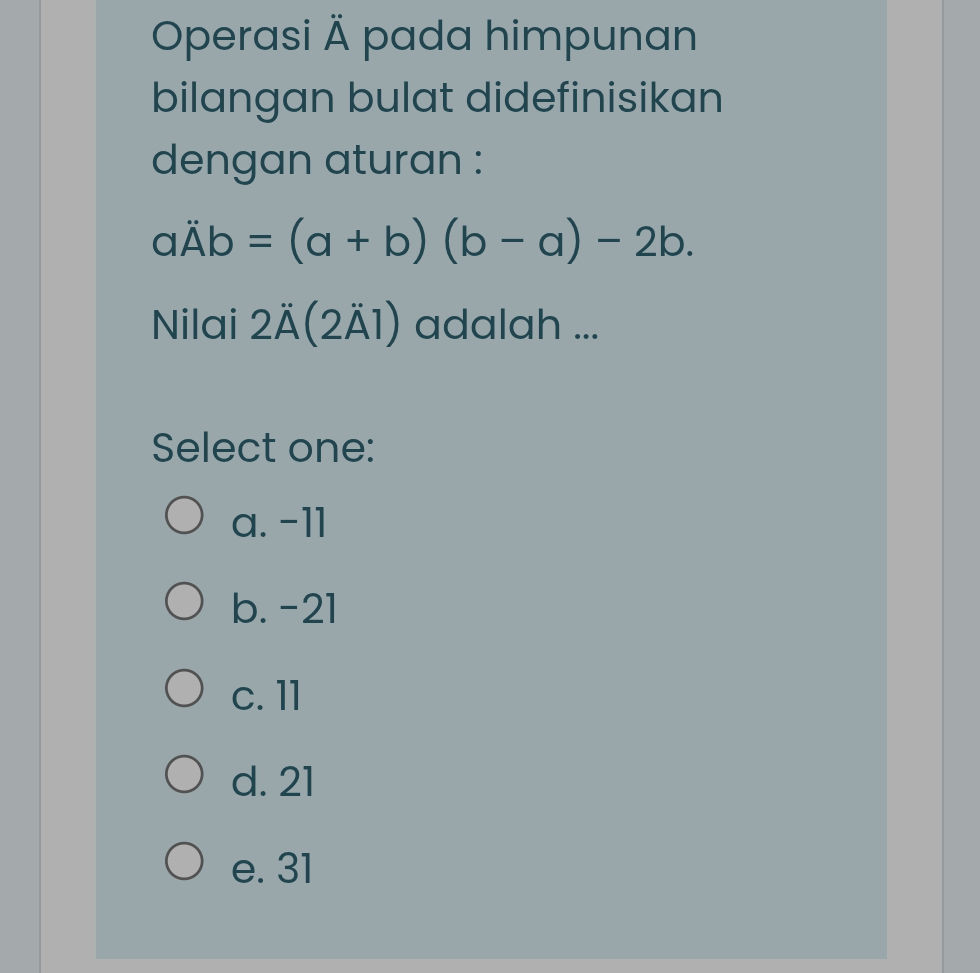
Task: Click the option text 'd. 21'
Action: tap(271, 782)
